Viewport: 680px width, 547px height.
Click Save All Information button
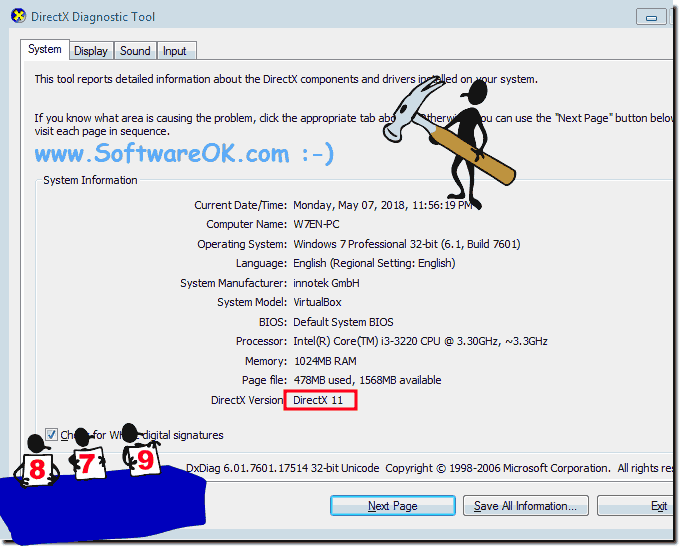(x=526, y=506)
